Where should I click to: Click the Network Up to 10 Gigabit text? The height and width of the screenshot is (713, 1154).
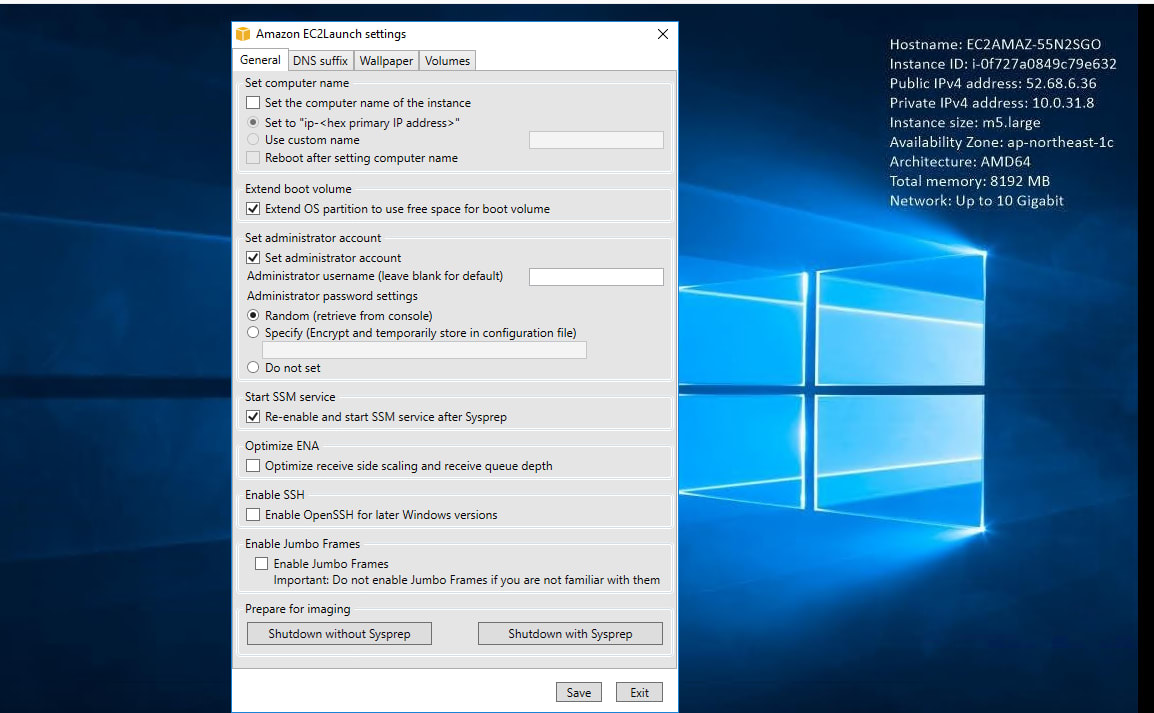coord(977,200)
